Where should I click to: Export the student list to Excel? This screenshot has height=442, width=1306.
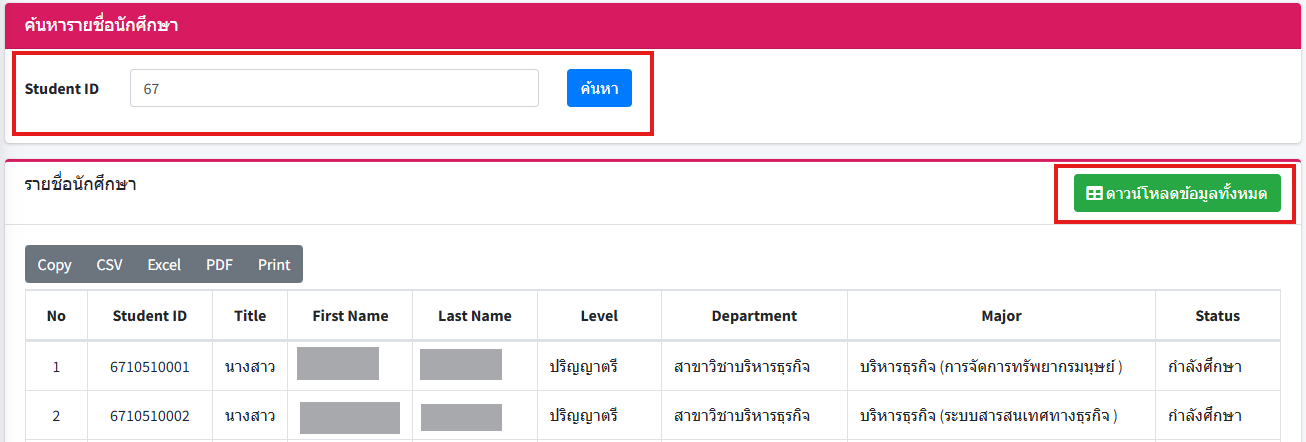164,265
